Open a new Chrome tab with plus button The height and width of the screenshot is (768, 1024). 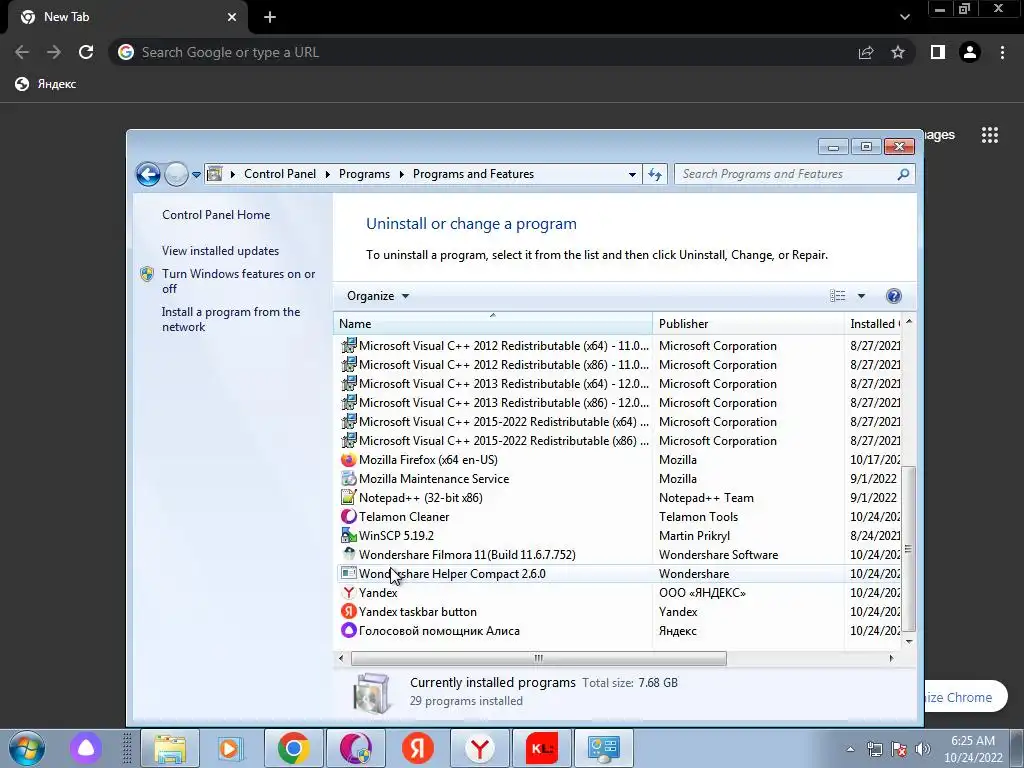(x=270, y=17)
